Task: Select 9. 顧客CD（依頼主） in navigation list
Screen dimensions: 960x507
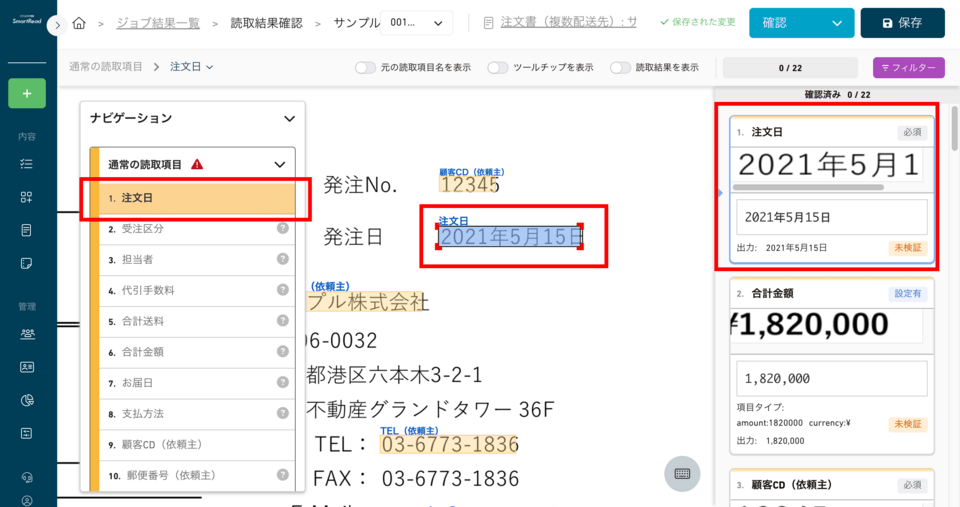Action: (197, 445)
